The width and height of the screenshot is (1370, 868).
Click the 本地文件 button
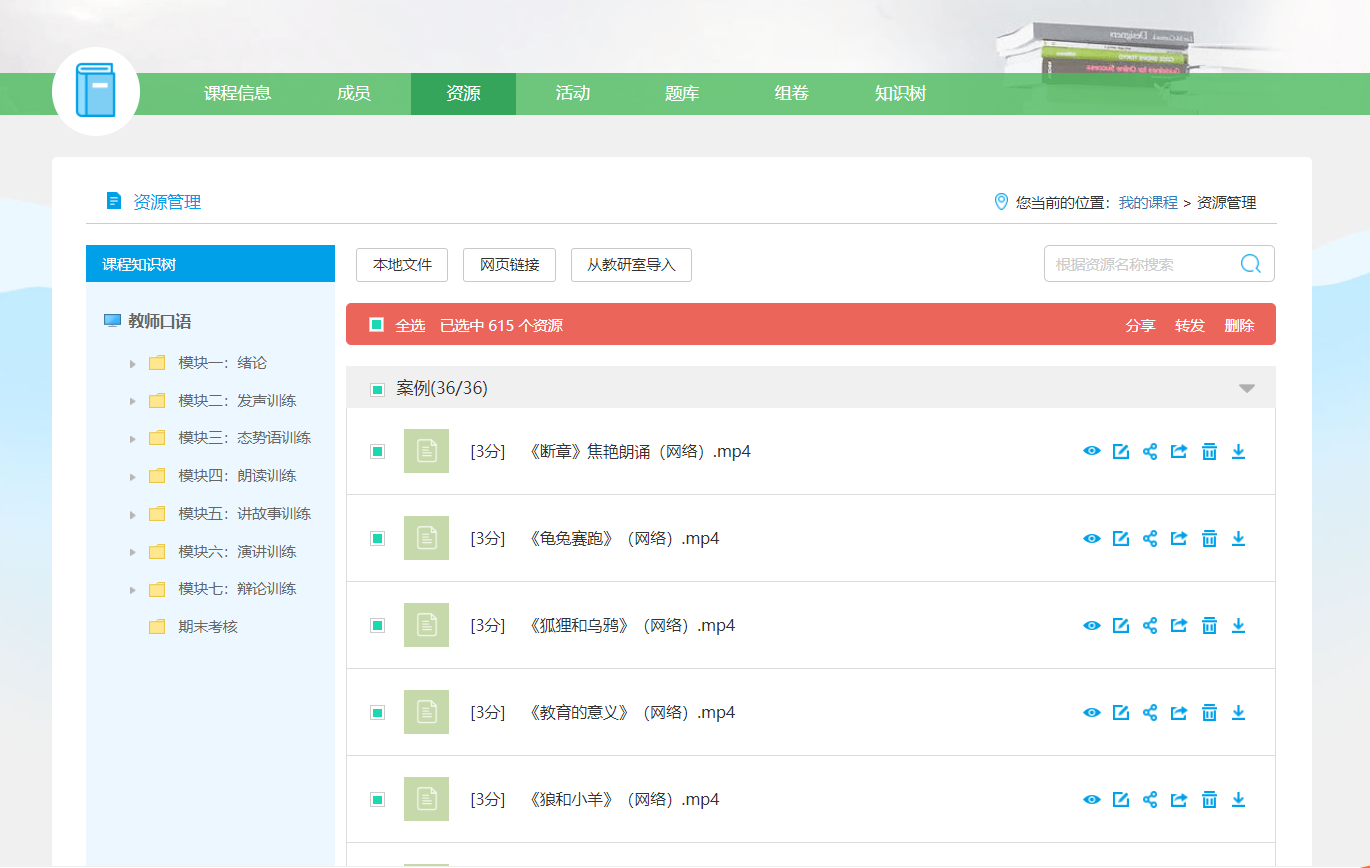[402, 265]
